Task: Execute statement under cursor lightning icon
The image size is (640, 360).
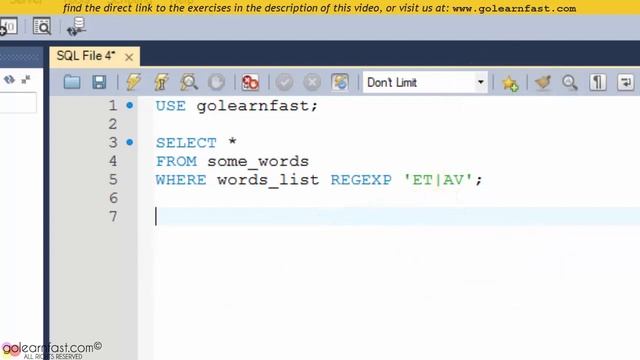Action: click(162, 82)
